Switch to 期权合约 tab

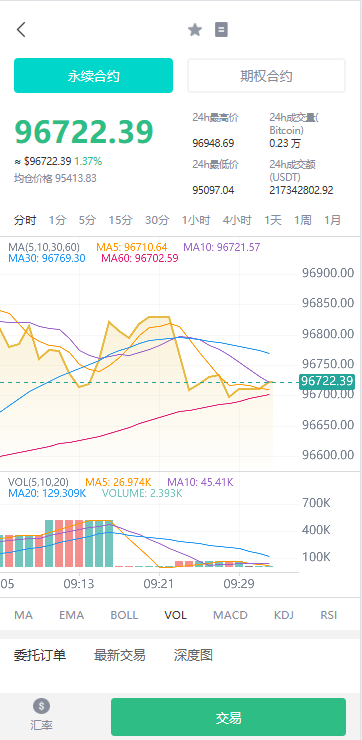267,76
